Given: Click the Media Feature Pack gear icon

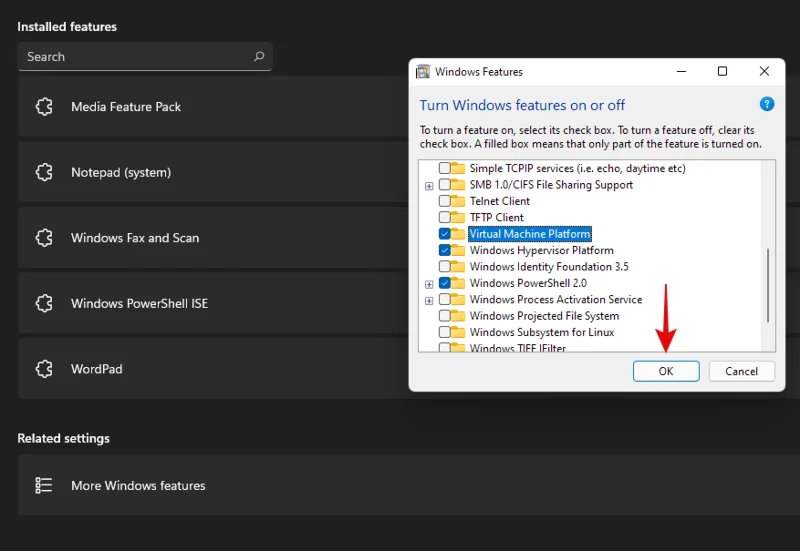Looking at the screenshot, I should pyautogui.click(x=44, y=107).
